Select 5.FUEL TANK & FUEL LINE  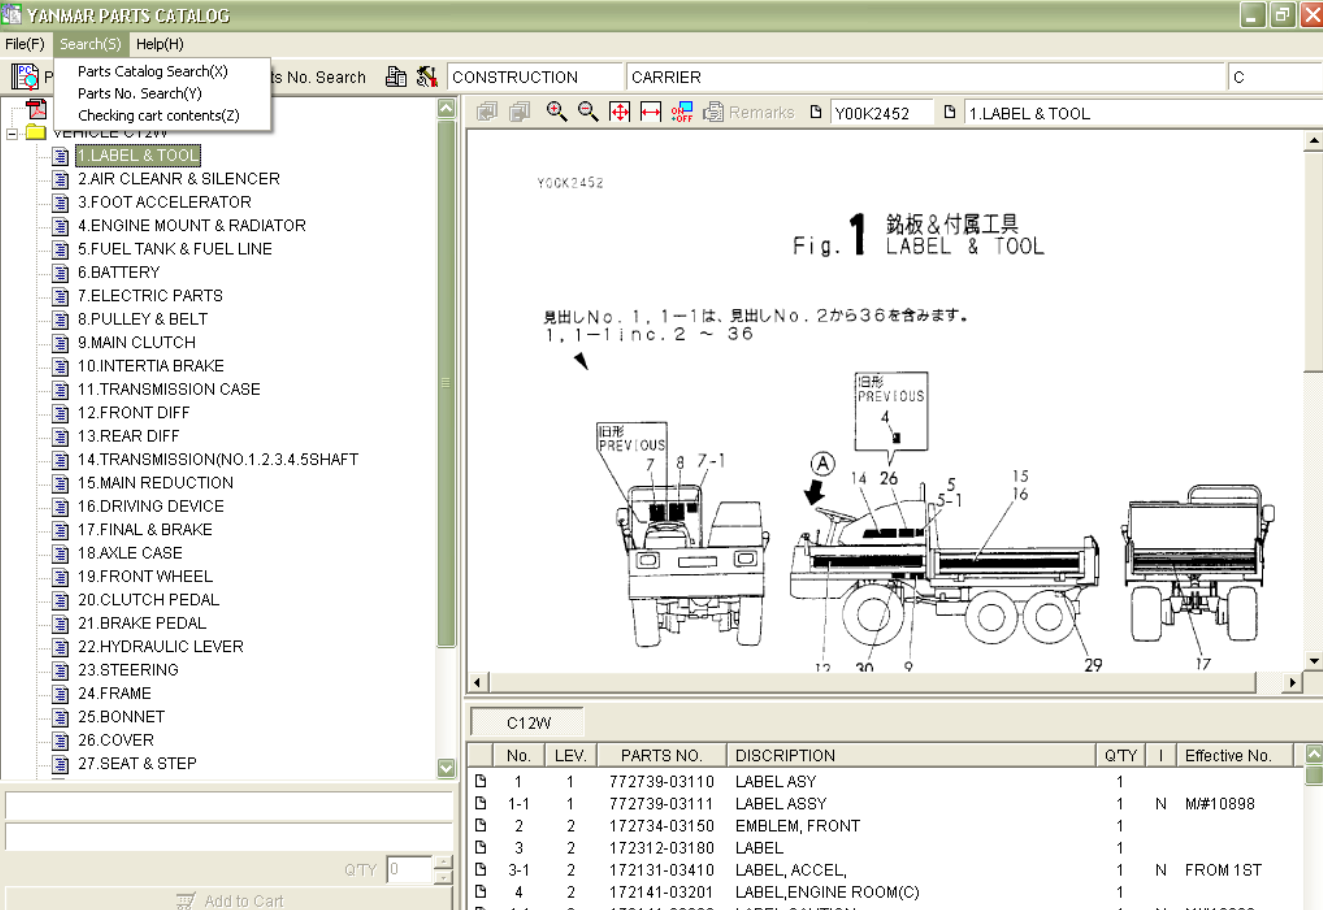(x=175, y=249)
